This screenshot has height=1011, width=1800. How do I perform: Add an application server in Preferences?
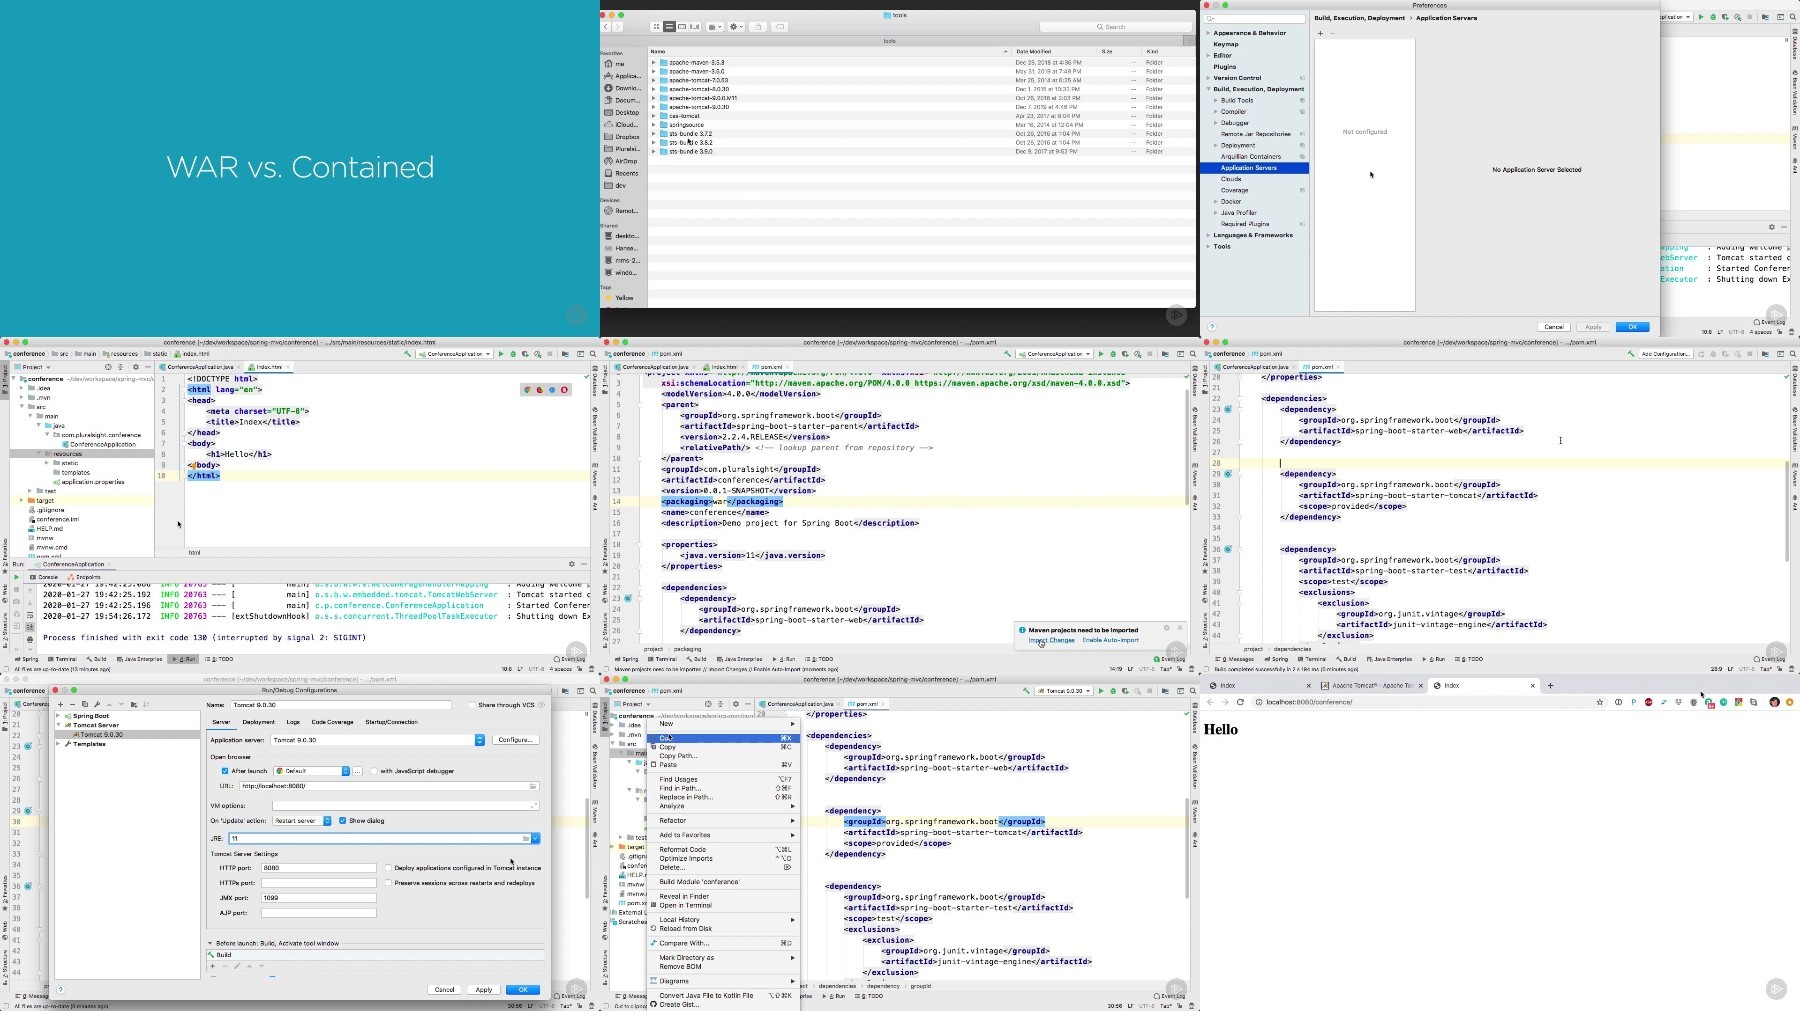click(x=1320, y=33)
